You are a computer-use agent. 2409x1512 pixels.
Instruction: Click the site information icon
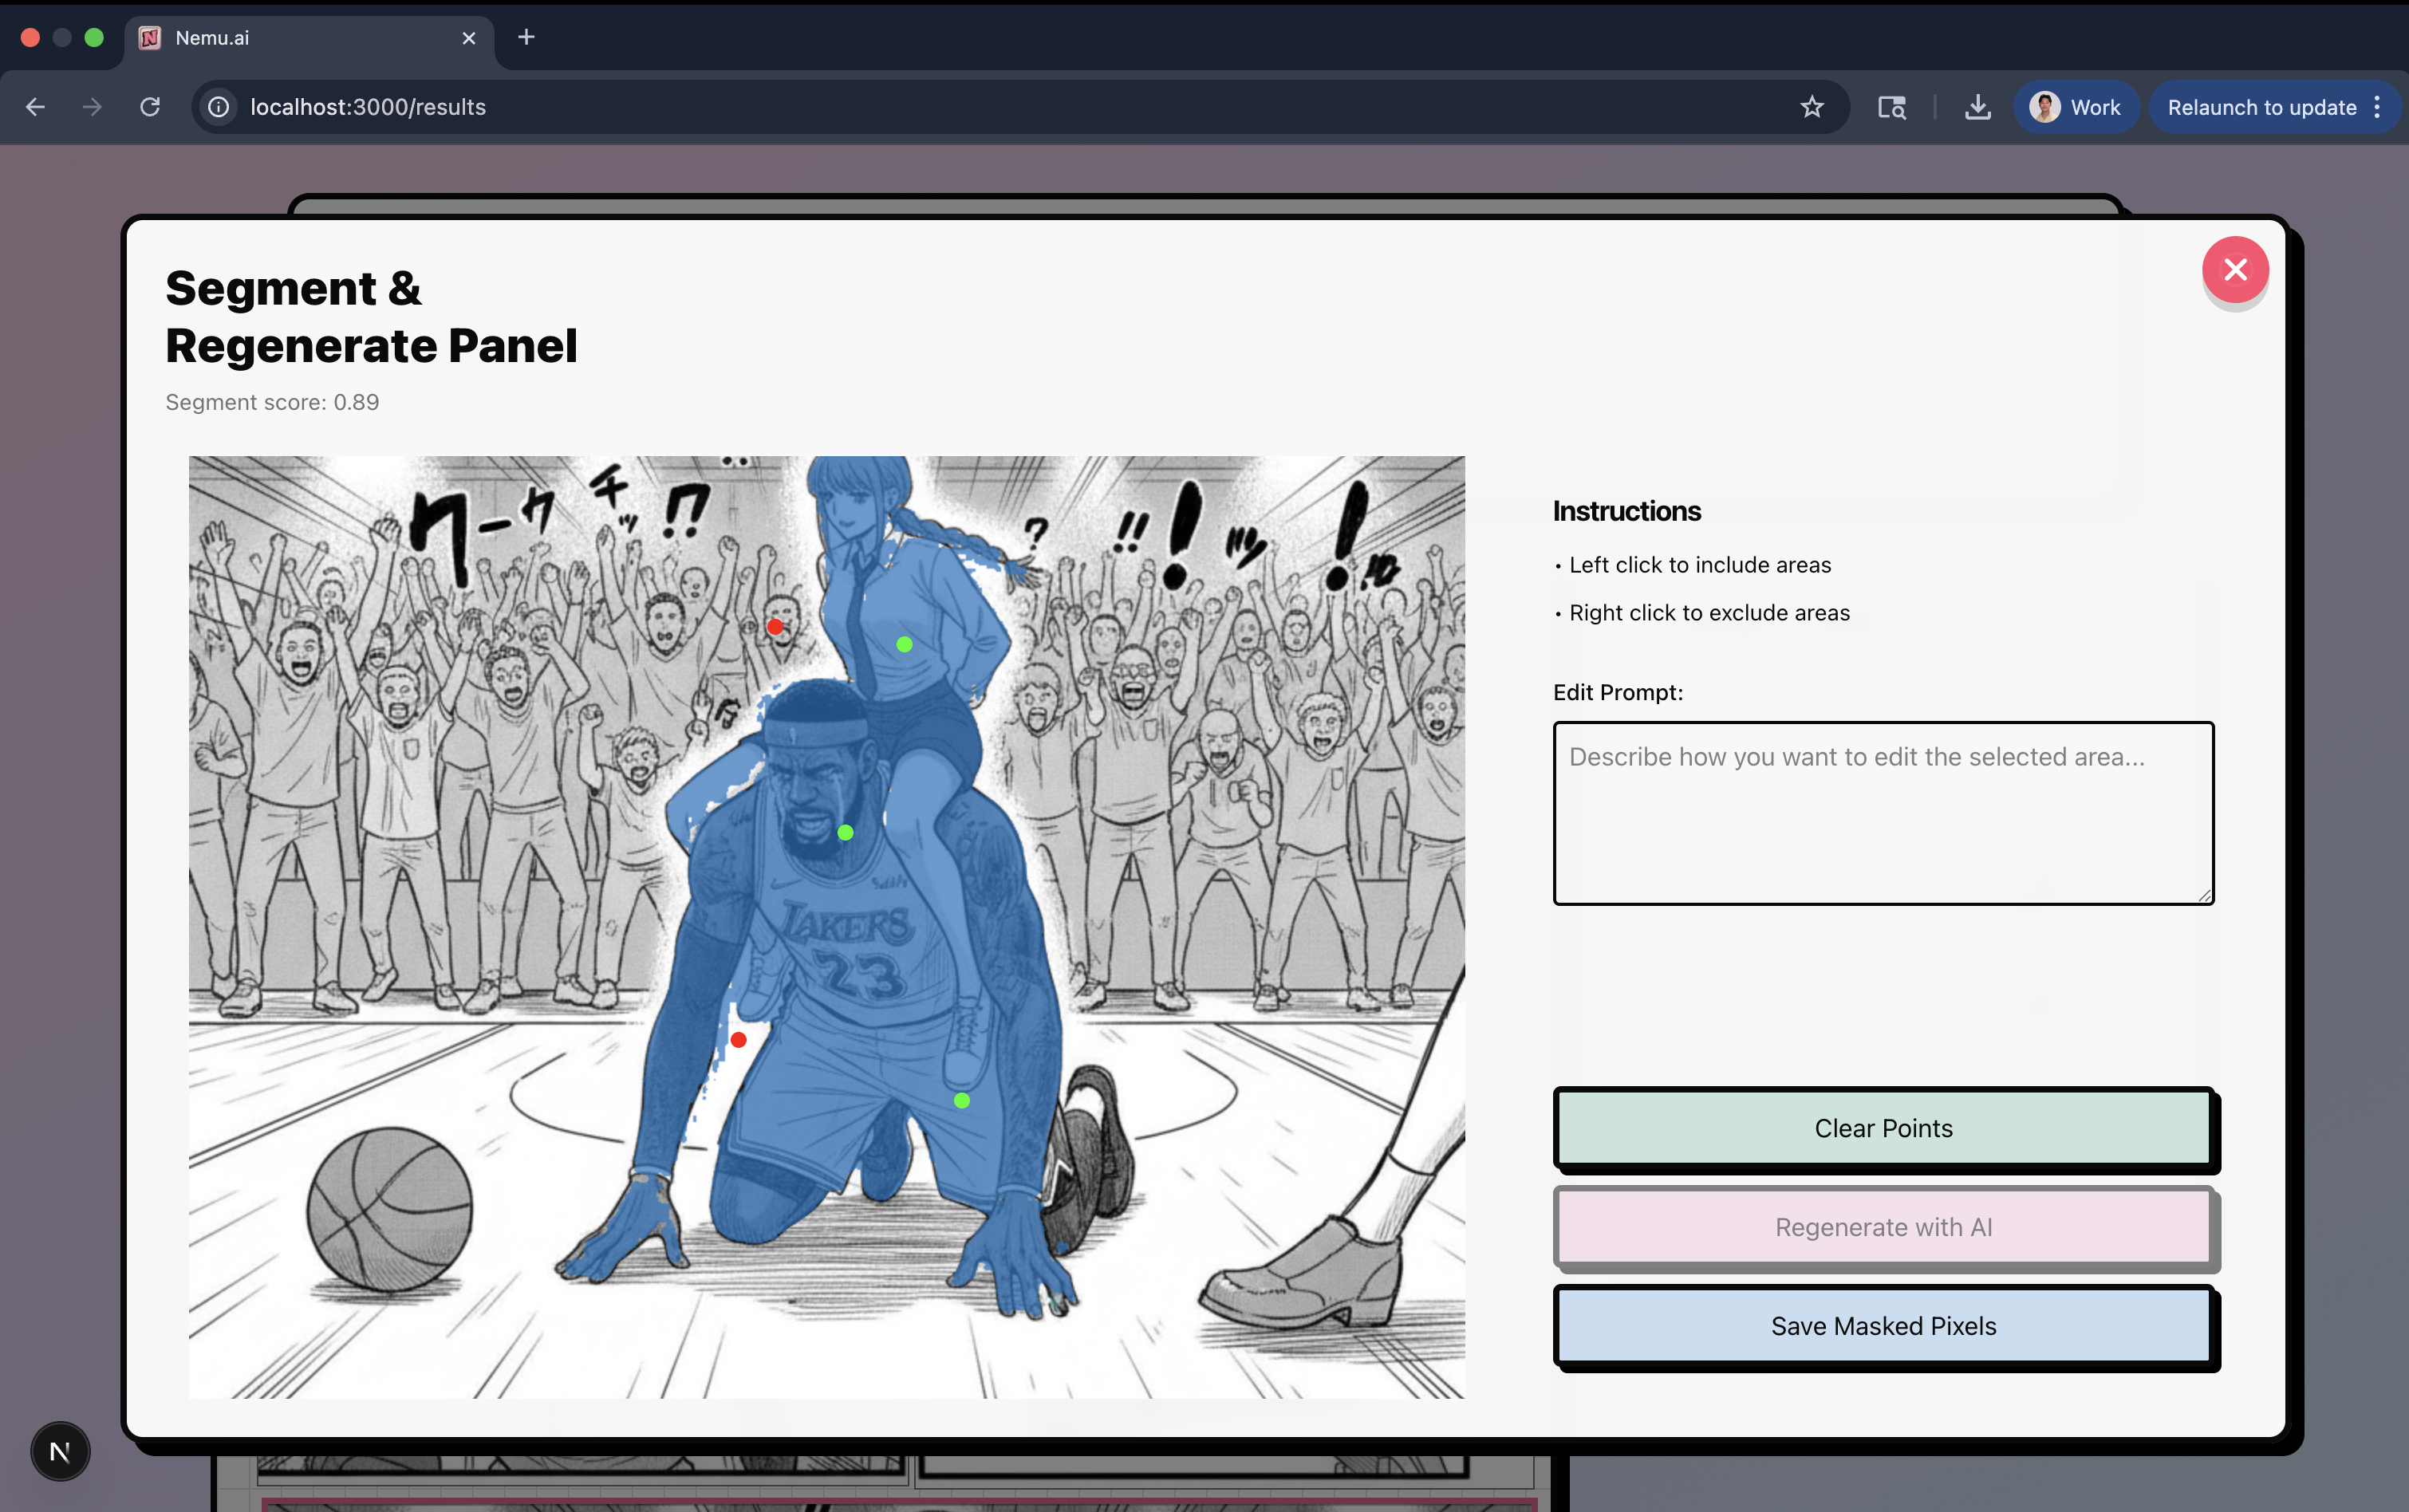[218, 107]
